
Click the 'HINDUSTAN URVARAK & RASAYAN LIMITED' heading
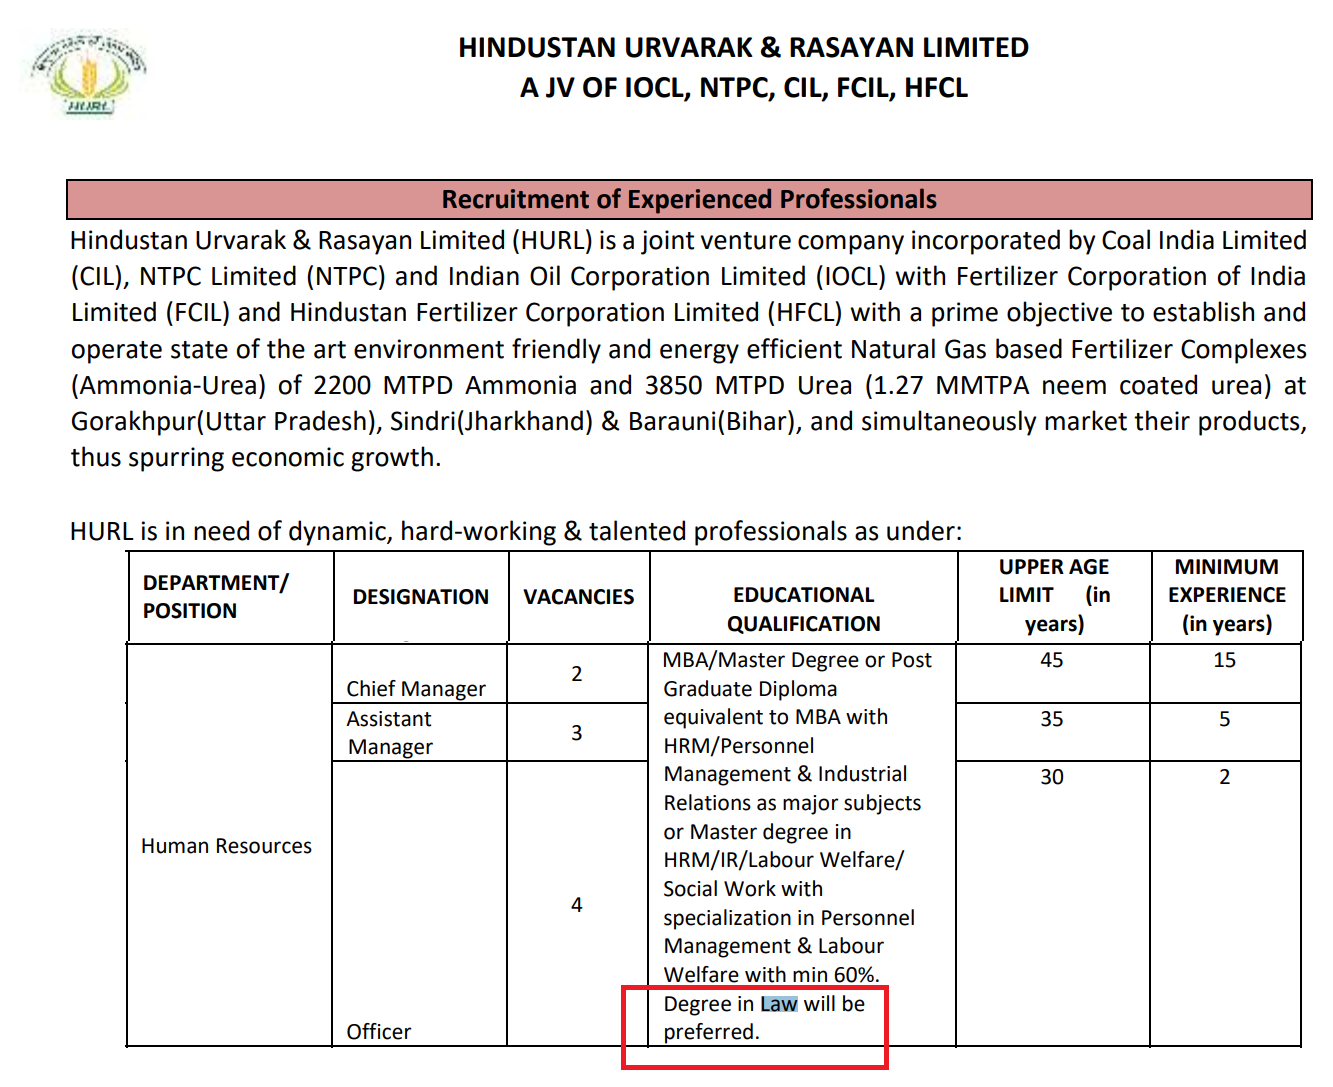click(x=743, y=48)
